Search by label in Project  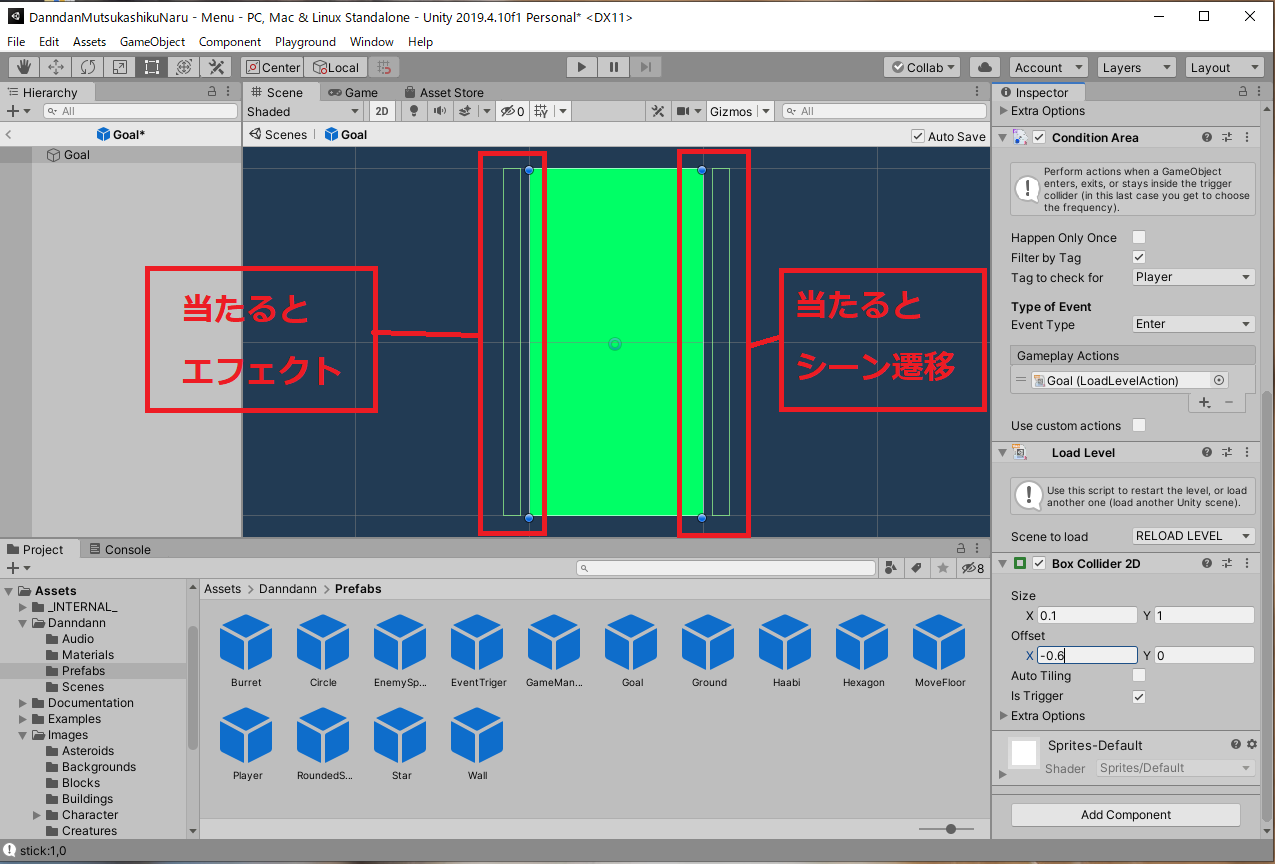tap(916, 568)
